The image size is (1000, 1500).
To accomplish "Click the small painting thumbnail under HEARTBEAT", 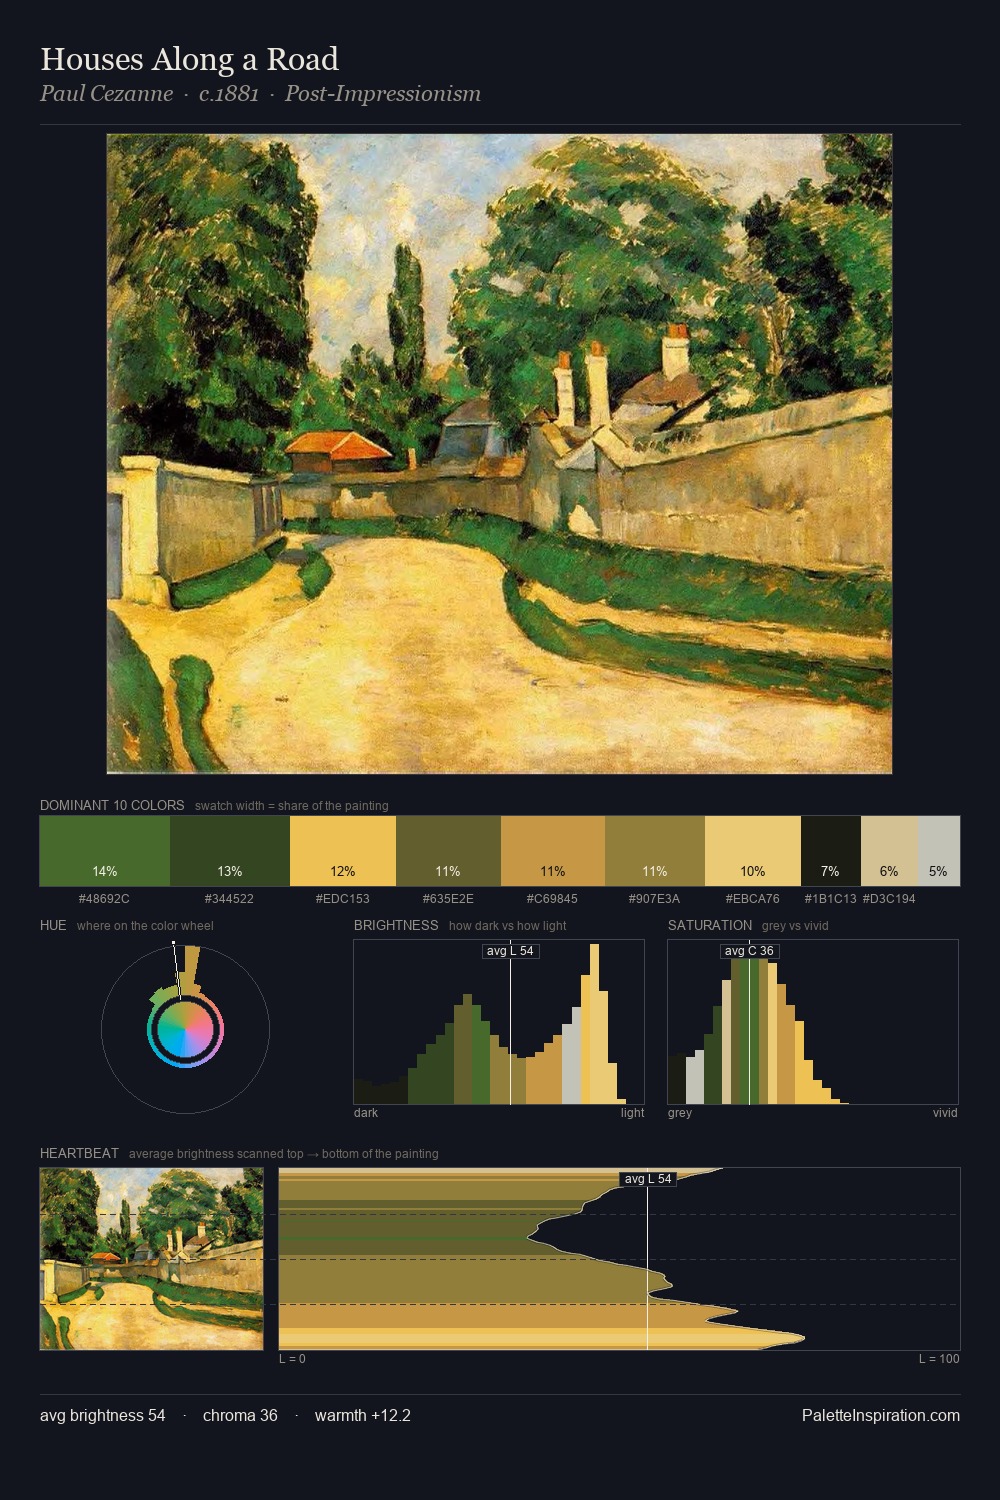I will coord(152,1259).
